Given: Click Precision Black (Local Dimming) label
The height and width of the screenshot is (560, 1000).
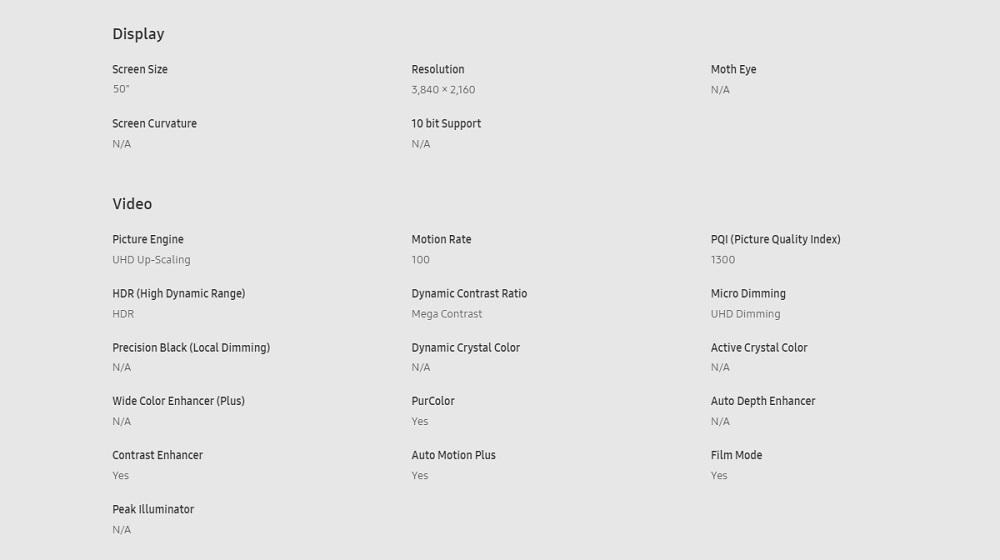Looking at the screenshot, I should click(191, 348).
